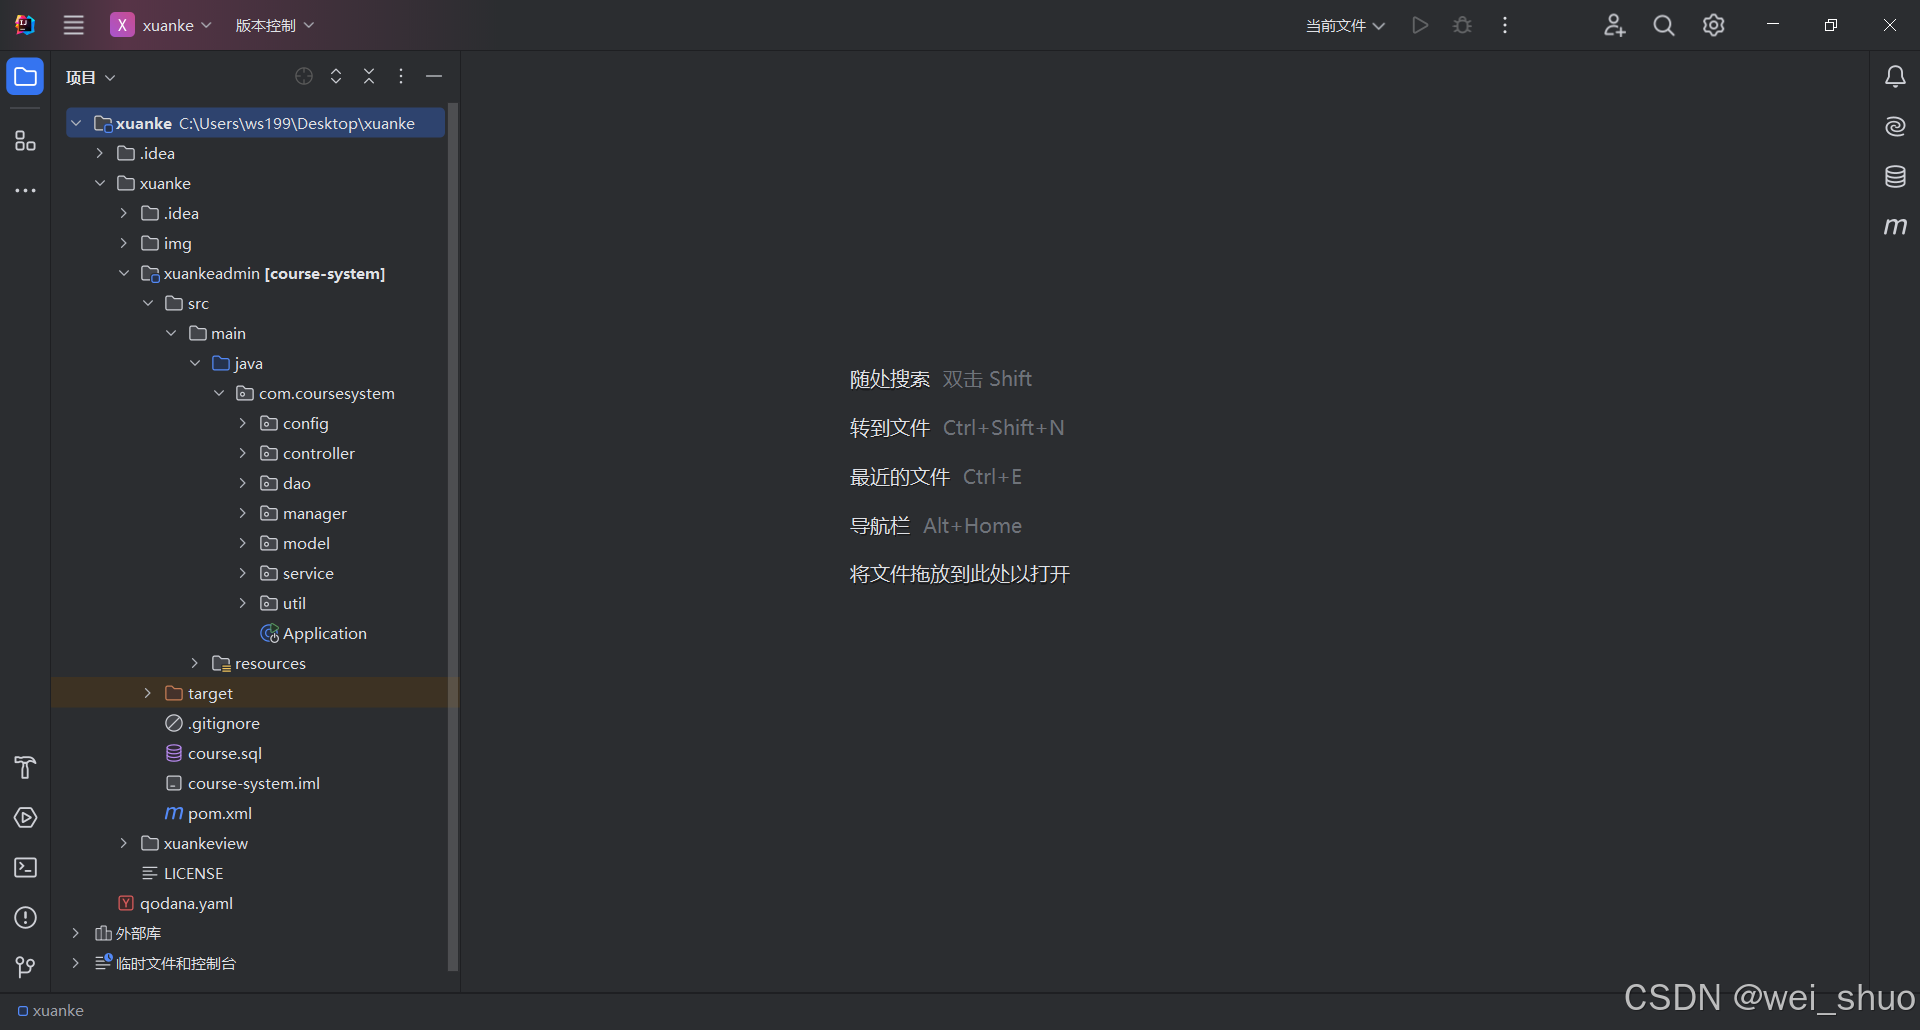
Task: Open more tool windows ellipsis icon
Action: coord(25,190)
